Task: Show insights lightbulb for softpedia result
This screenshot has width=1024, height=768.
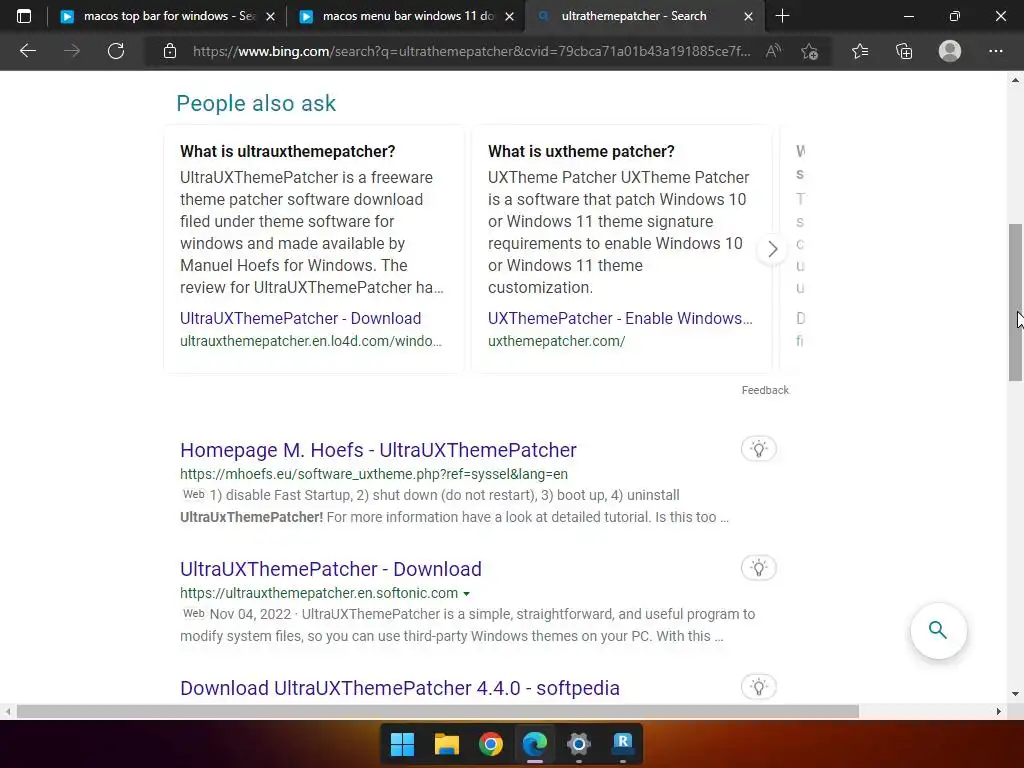Action: pos(758,687)
